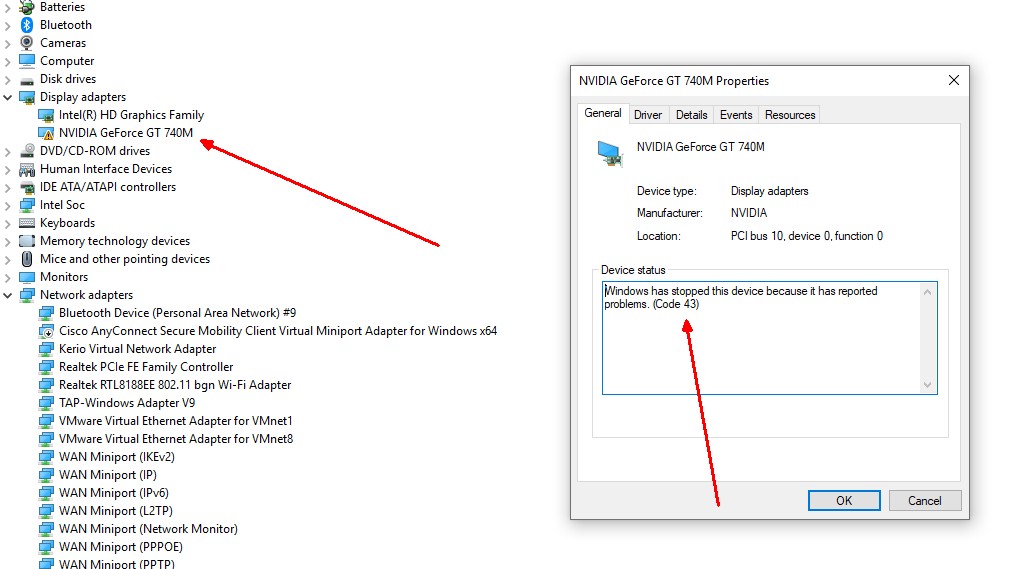This screenshot has width=1034, height=569.
Task: Select VMware Virtual Ethernet Adapter for VMnet1
Action: coord(175,421)
